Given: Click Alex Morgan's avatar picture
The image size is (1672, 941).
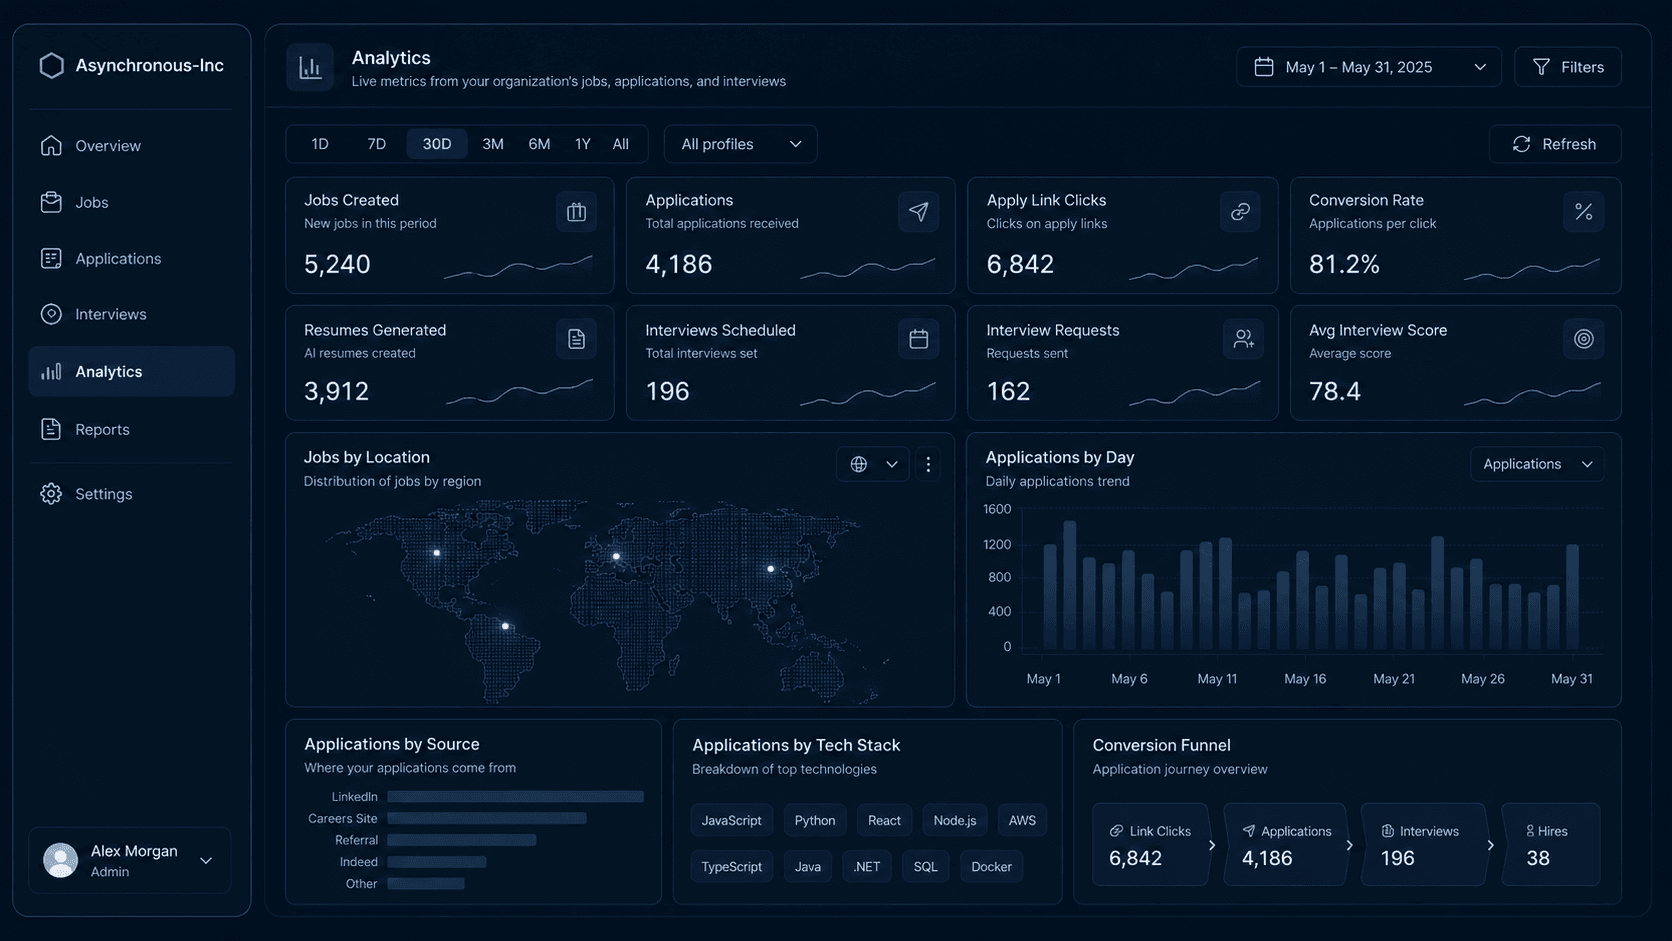Looking at the screenshot, I should coord(61,860).
